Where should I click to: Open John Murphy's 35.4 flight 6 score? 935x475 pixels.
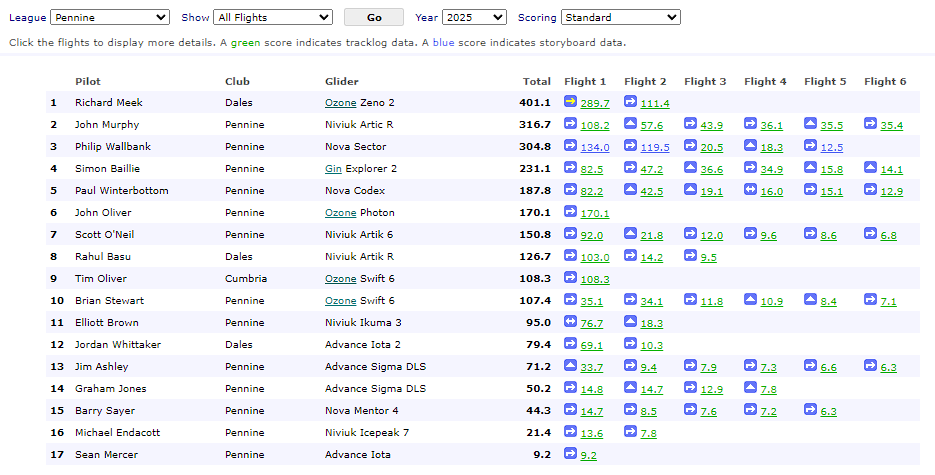click(x=891, y=126)
